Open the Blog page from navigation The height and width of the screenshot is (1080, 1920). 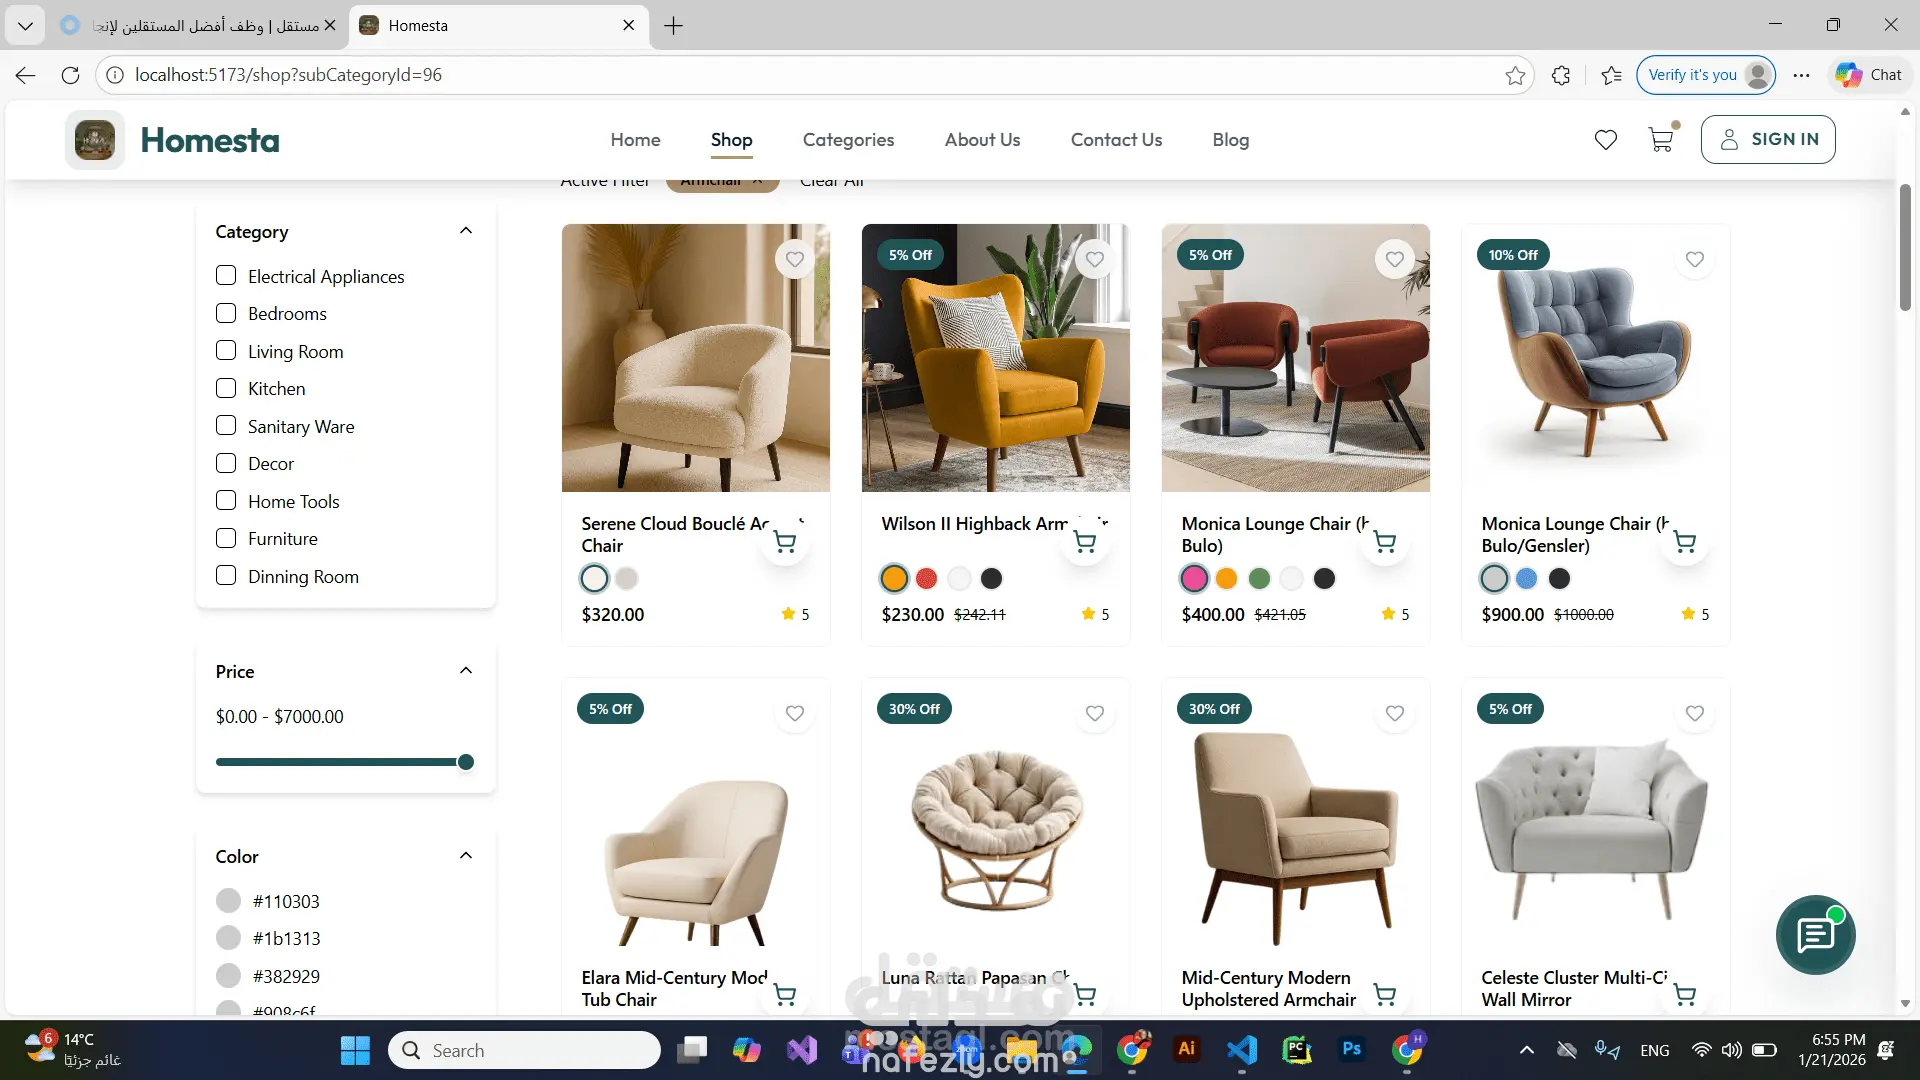pos(1230,140)
